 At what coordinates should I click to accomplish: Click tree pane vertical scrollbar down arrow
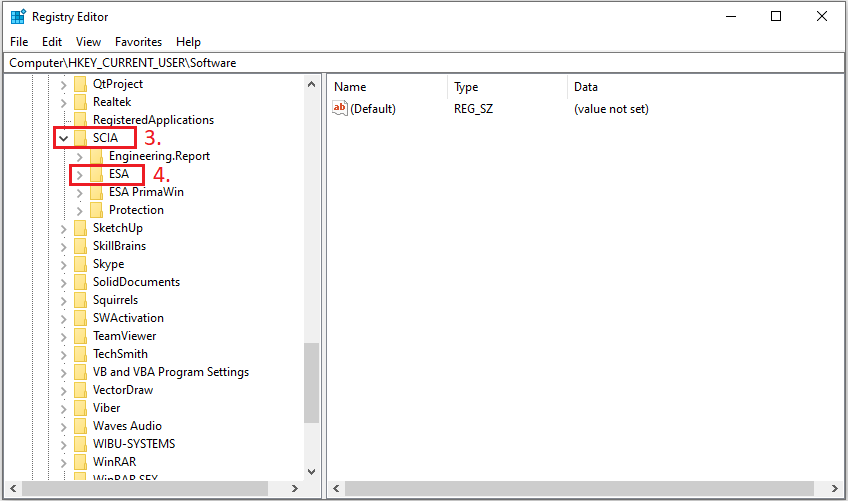pyautogui.click(x=312, y=472)
